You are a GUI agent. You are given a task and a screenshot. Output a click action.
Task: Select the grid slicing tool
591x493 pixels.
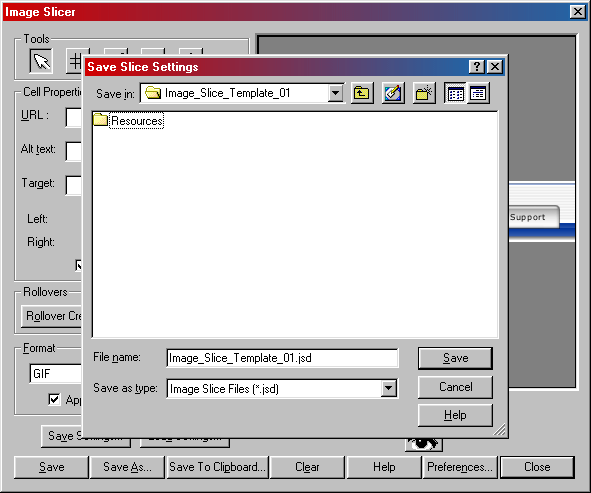[x=74, y=61]
